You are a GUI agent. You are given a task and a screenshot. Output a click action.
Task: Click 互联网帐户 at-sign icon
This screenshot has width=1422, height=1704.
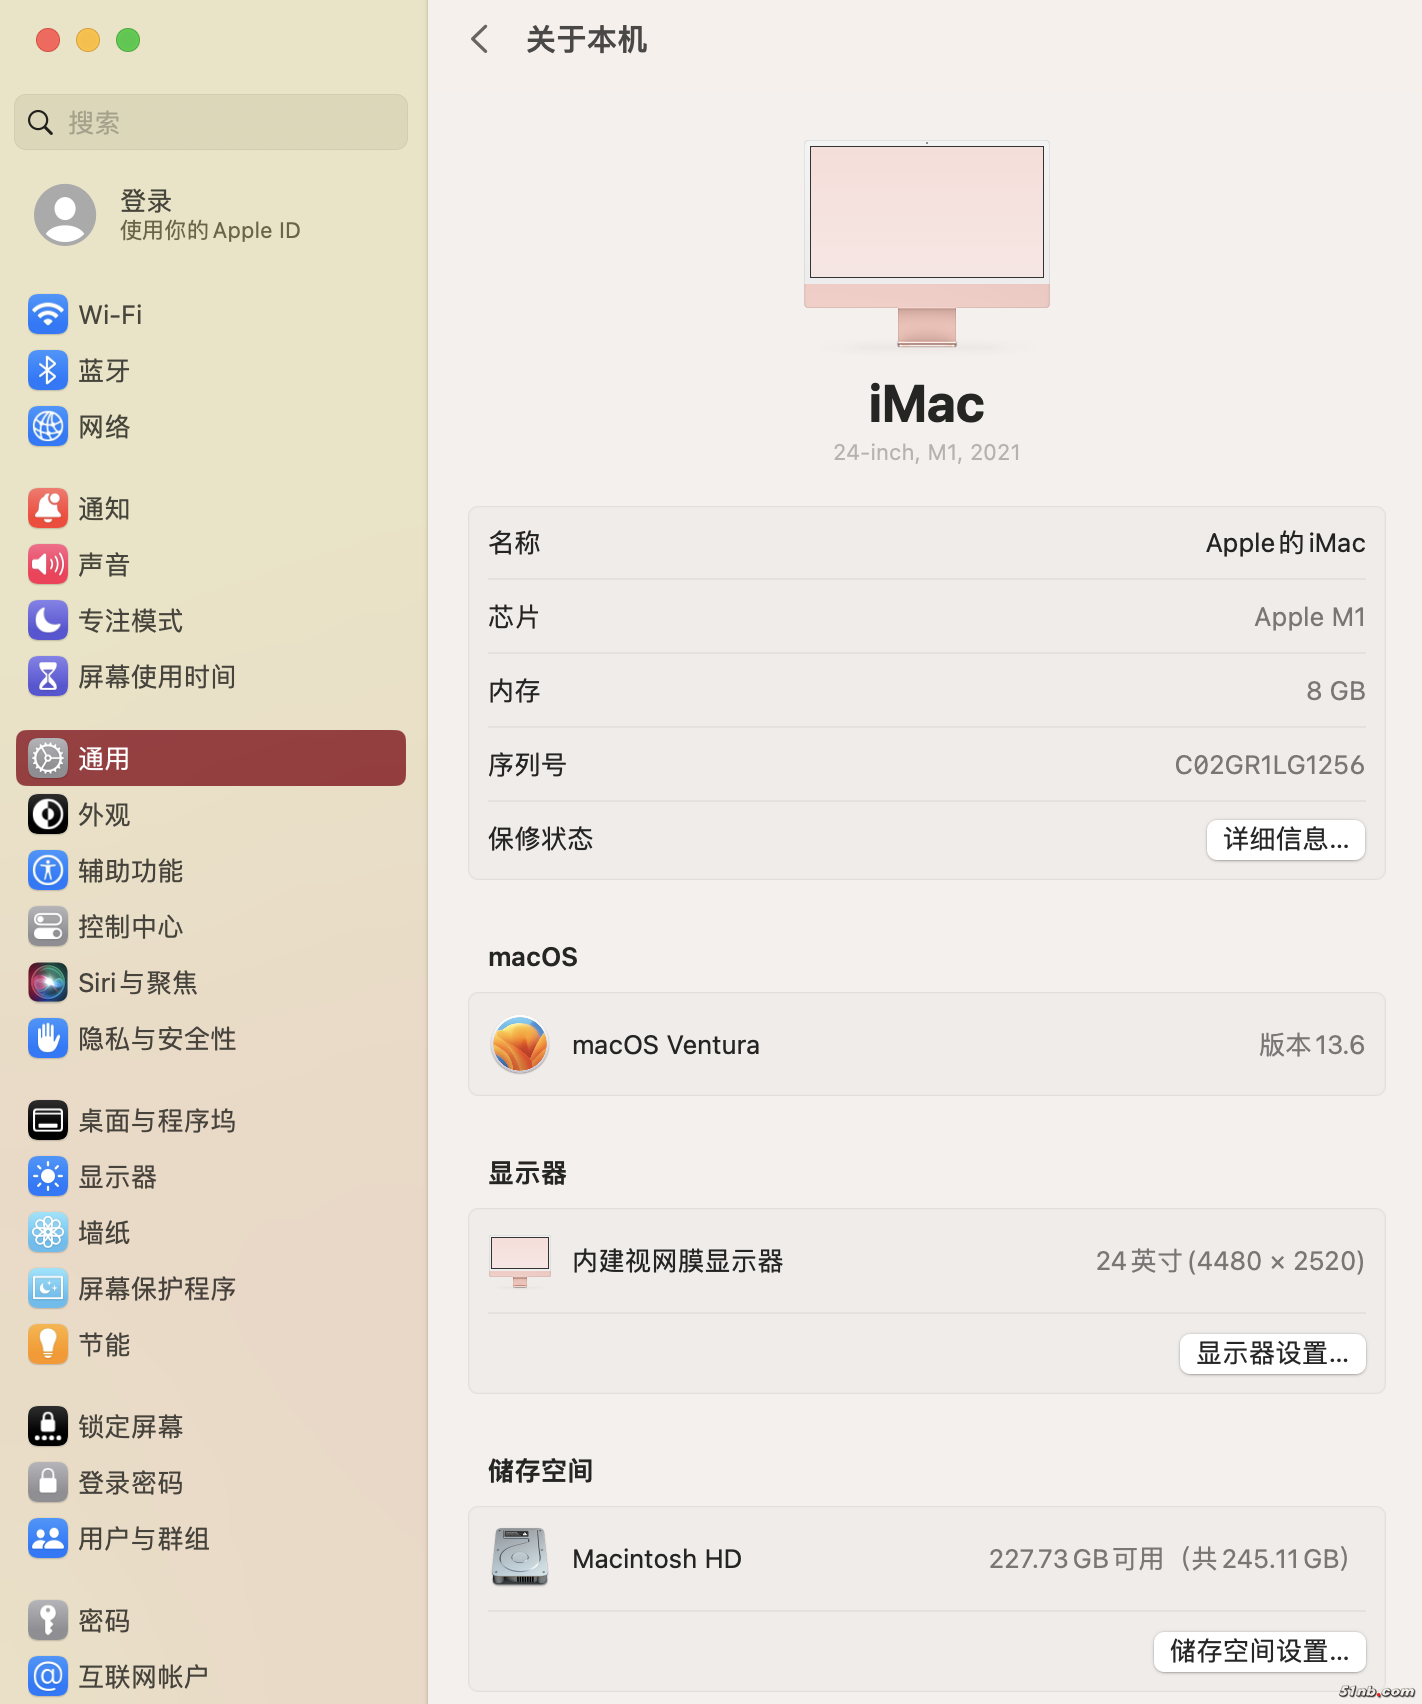tap(48, 1677)
